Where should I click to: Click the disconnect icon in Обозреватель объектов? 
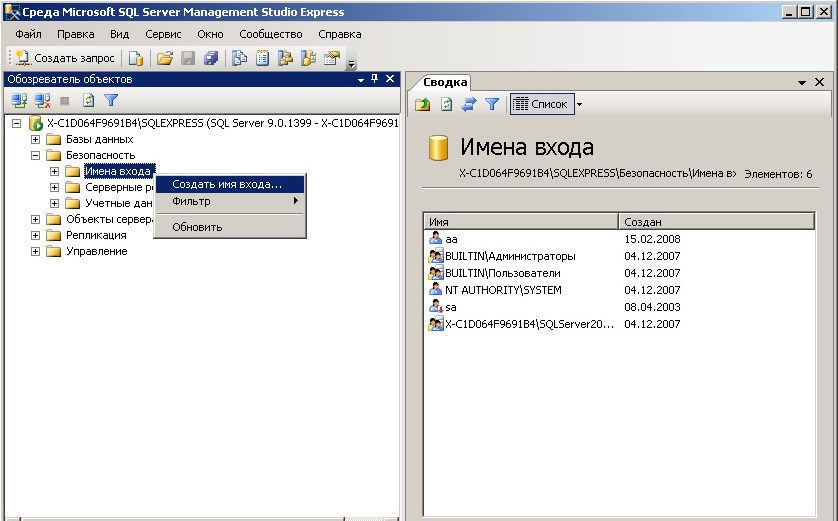(42, 100)
